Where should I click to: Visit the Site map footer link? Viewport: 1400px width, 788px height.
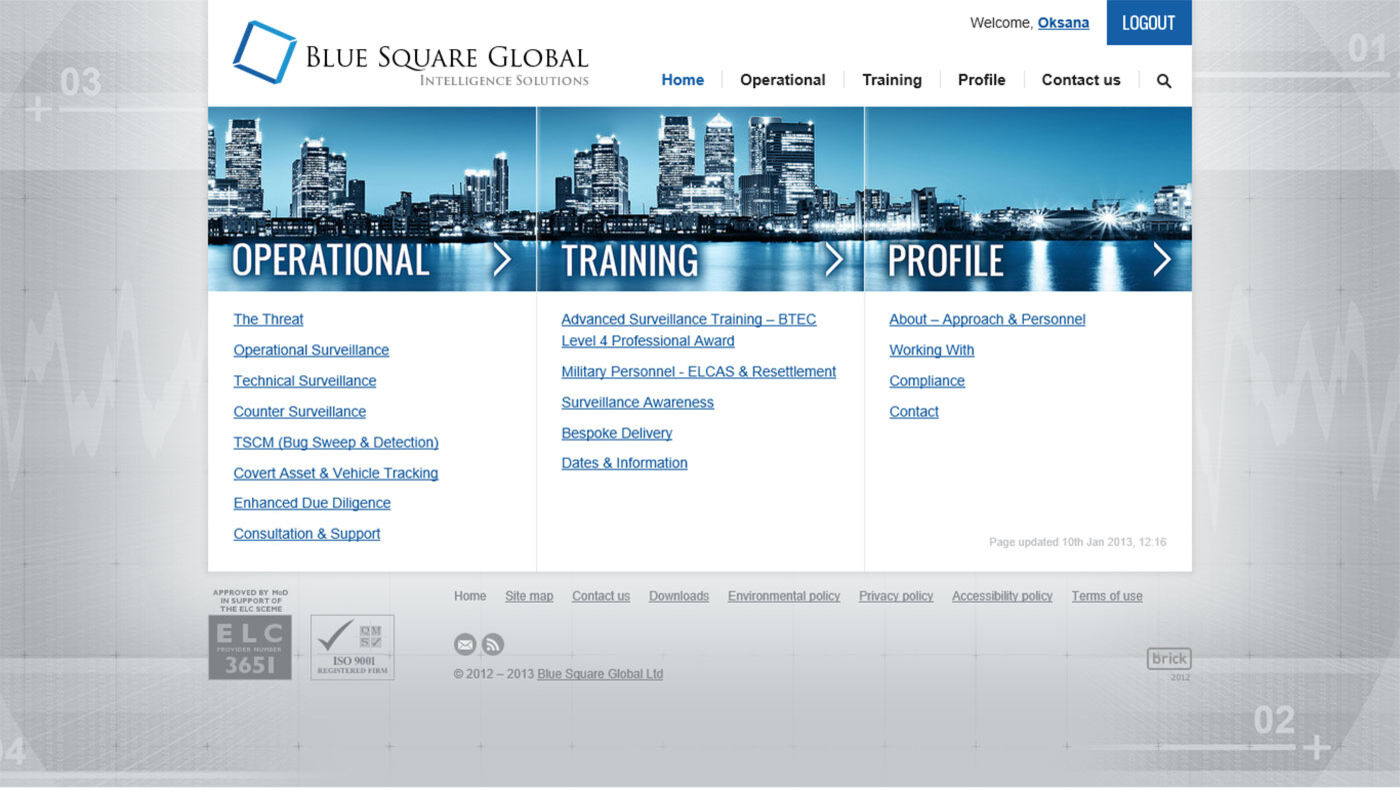click(529, 596)
